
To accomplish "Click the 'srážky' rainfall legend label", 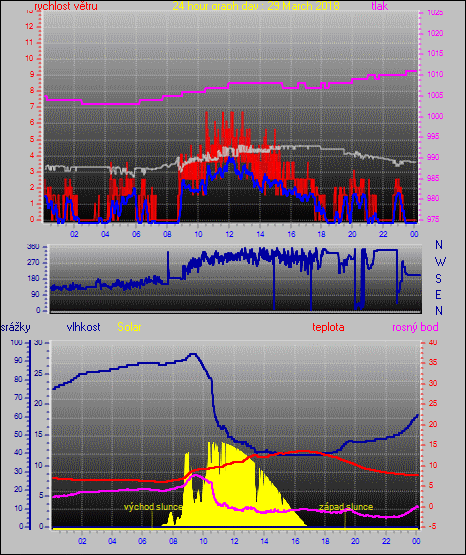I will 16,327.
